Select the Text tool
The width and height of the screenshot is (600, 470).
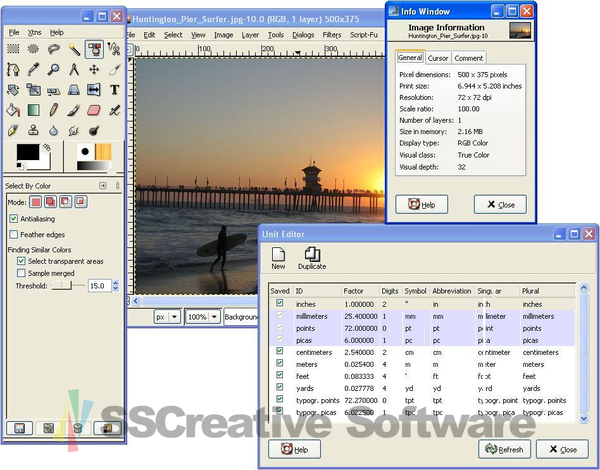pos(114,90)
